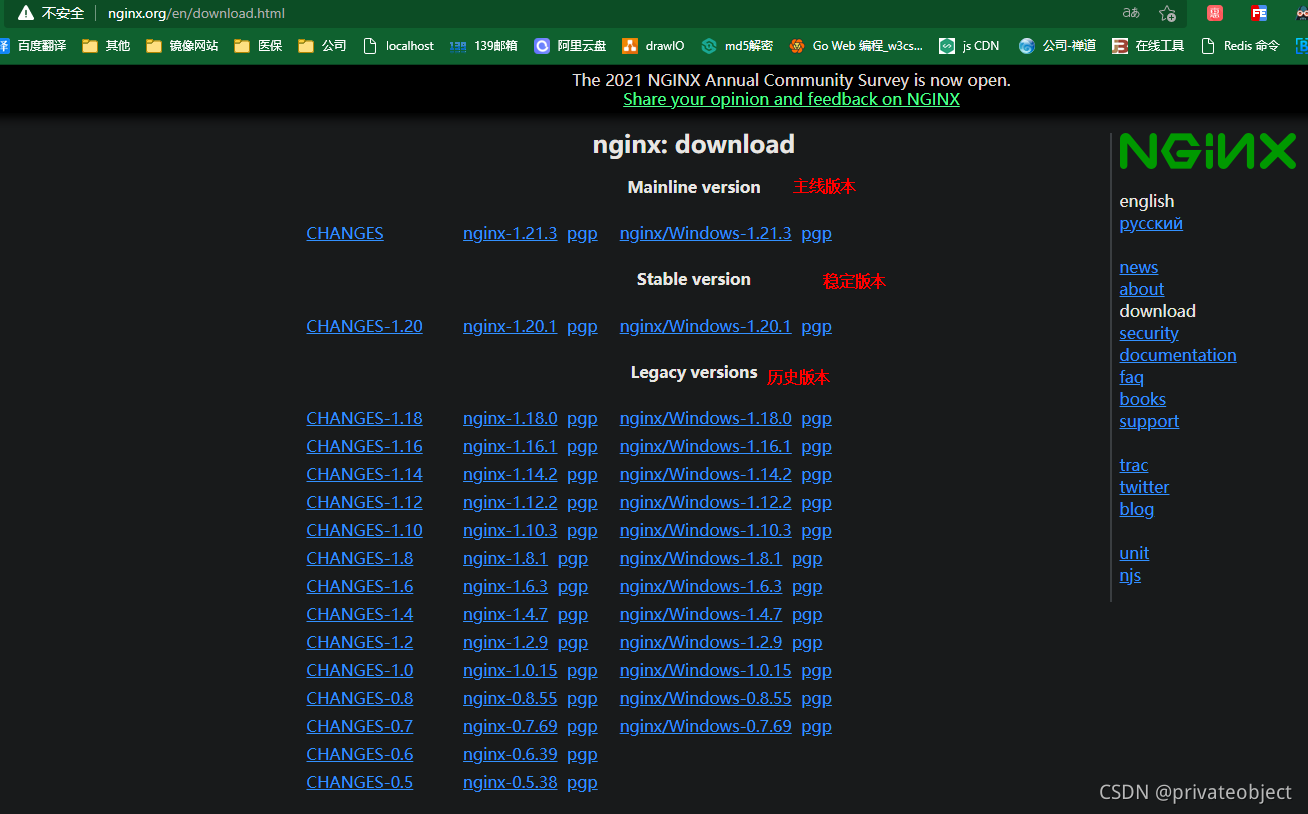Open pgp link beside nginx-0.5.38
Image resolution: width=1308 pixels, height=814 pixels.
pyautogui.click(x=582, y=783)
